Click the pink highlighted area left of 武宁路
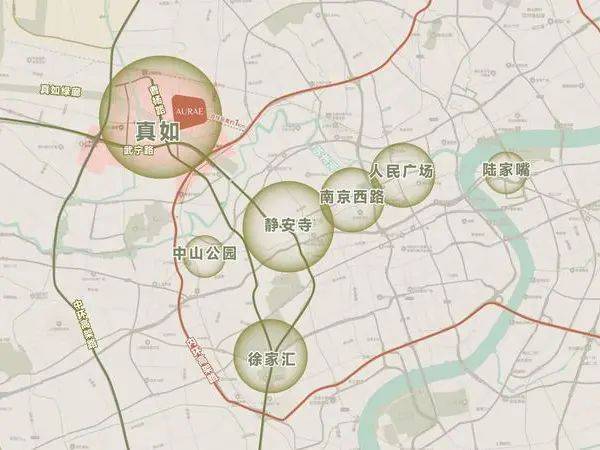 pyautogui.click(x=93, y=151)
